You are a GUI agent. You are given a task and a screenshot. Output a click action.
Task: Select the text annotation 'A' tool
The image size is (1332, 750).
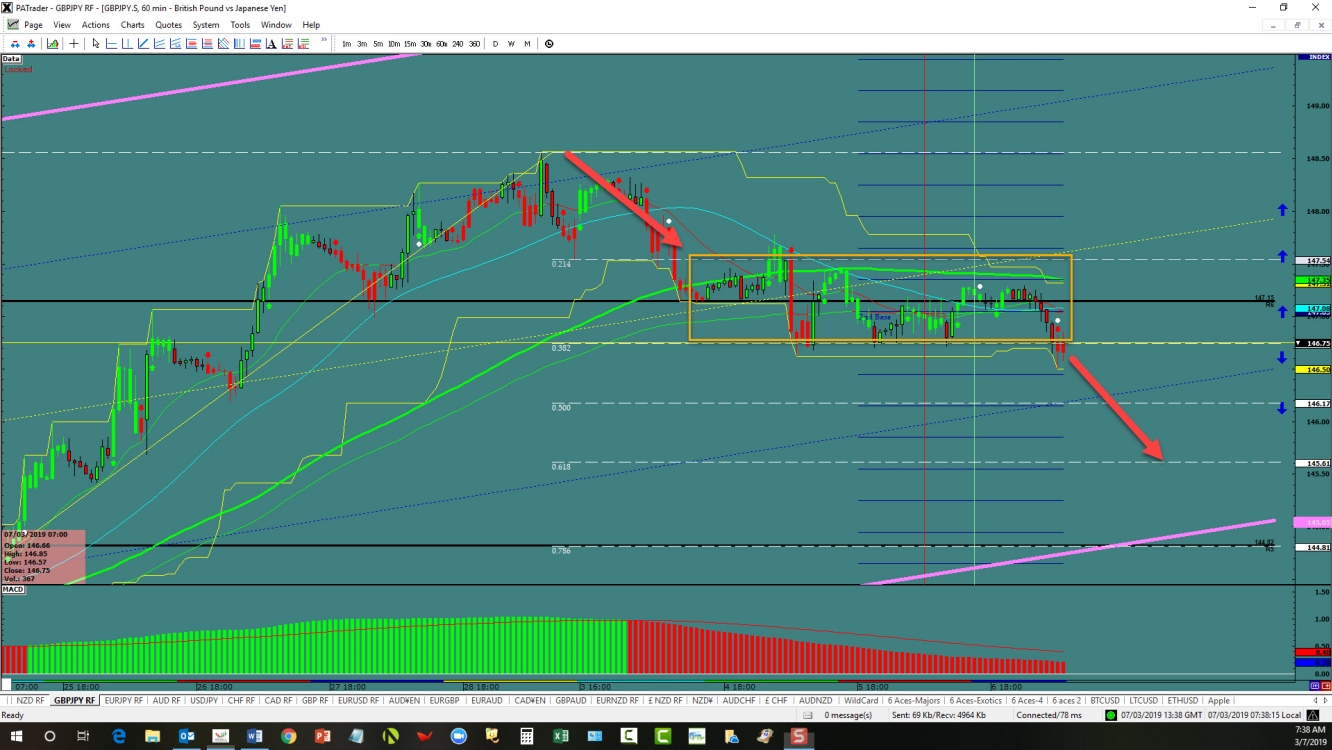click(x=271, y=43)
